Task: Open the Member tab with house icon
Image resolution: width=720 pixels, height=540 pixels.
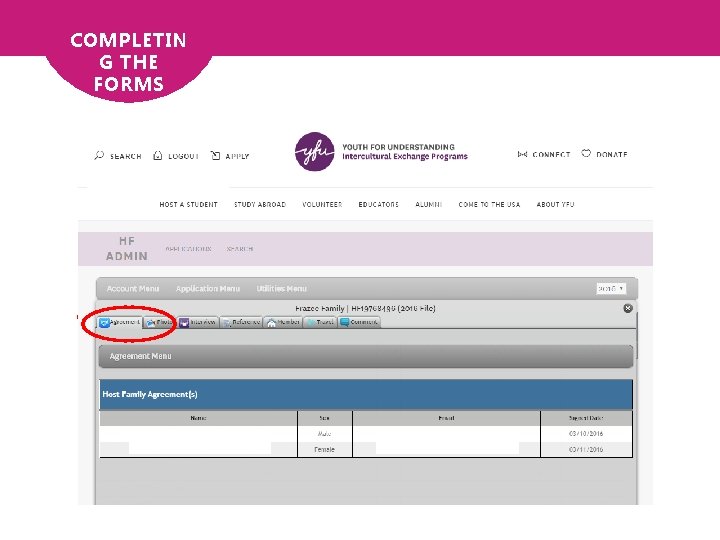Action: click(x=283, y=322)
